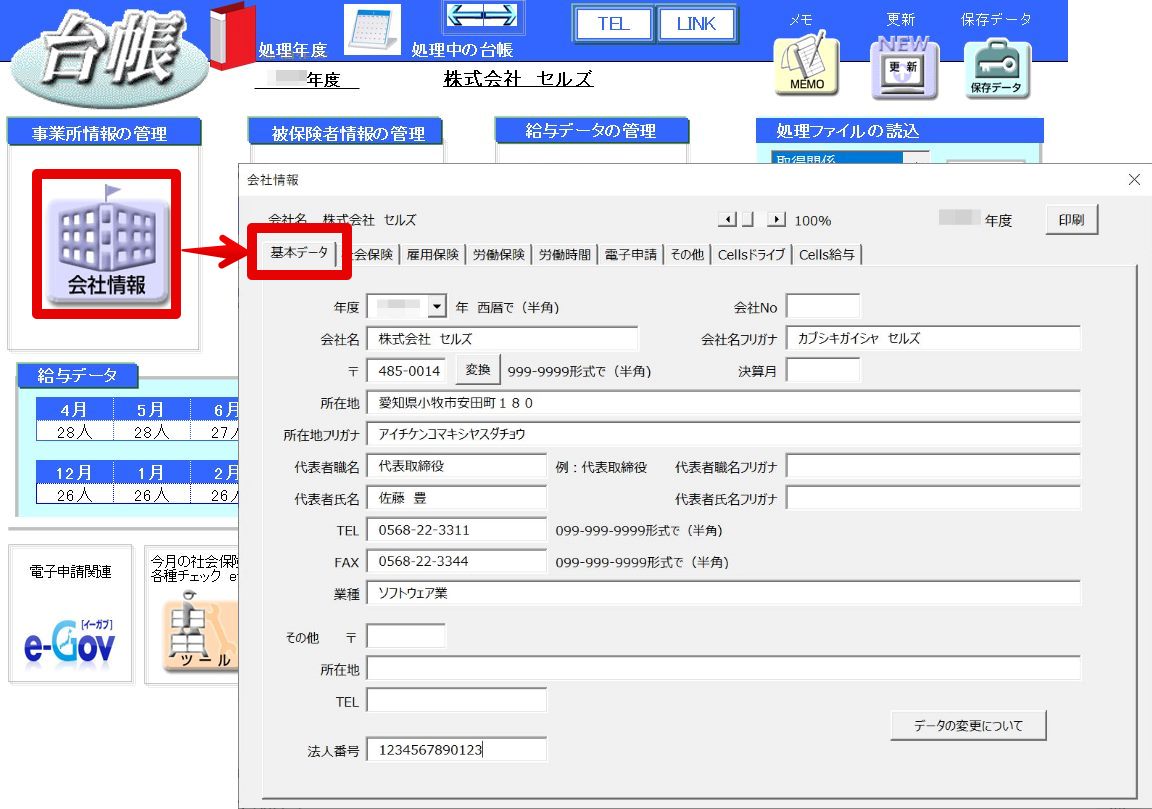
Task: Click the 決算月 input field
Action: click(823, 370)
